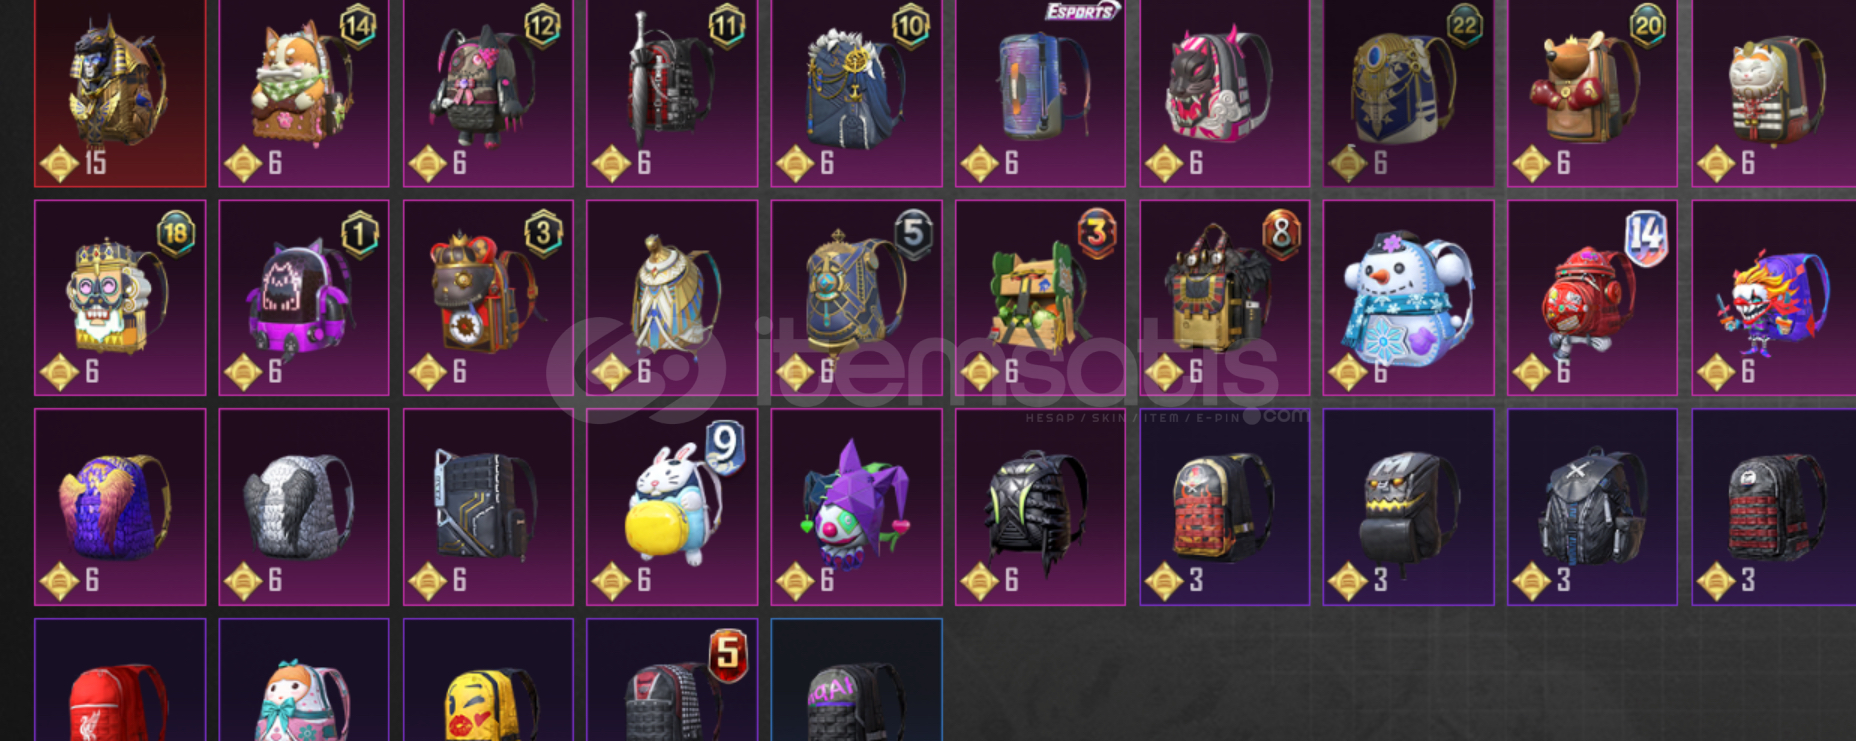The height and width of the screenshot is (741, 1856).
Task: Choose the boxing bear backpack
Action: tap(1592, 93)
